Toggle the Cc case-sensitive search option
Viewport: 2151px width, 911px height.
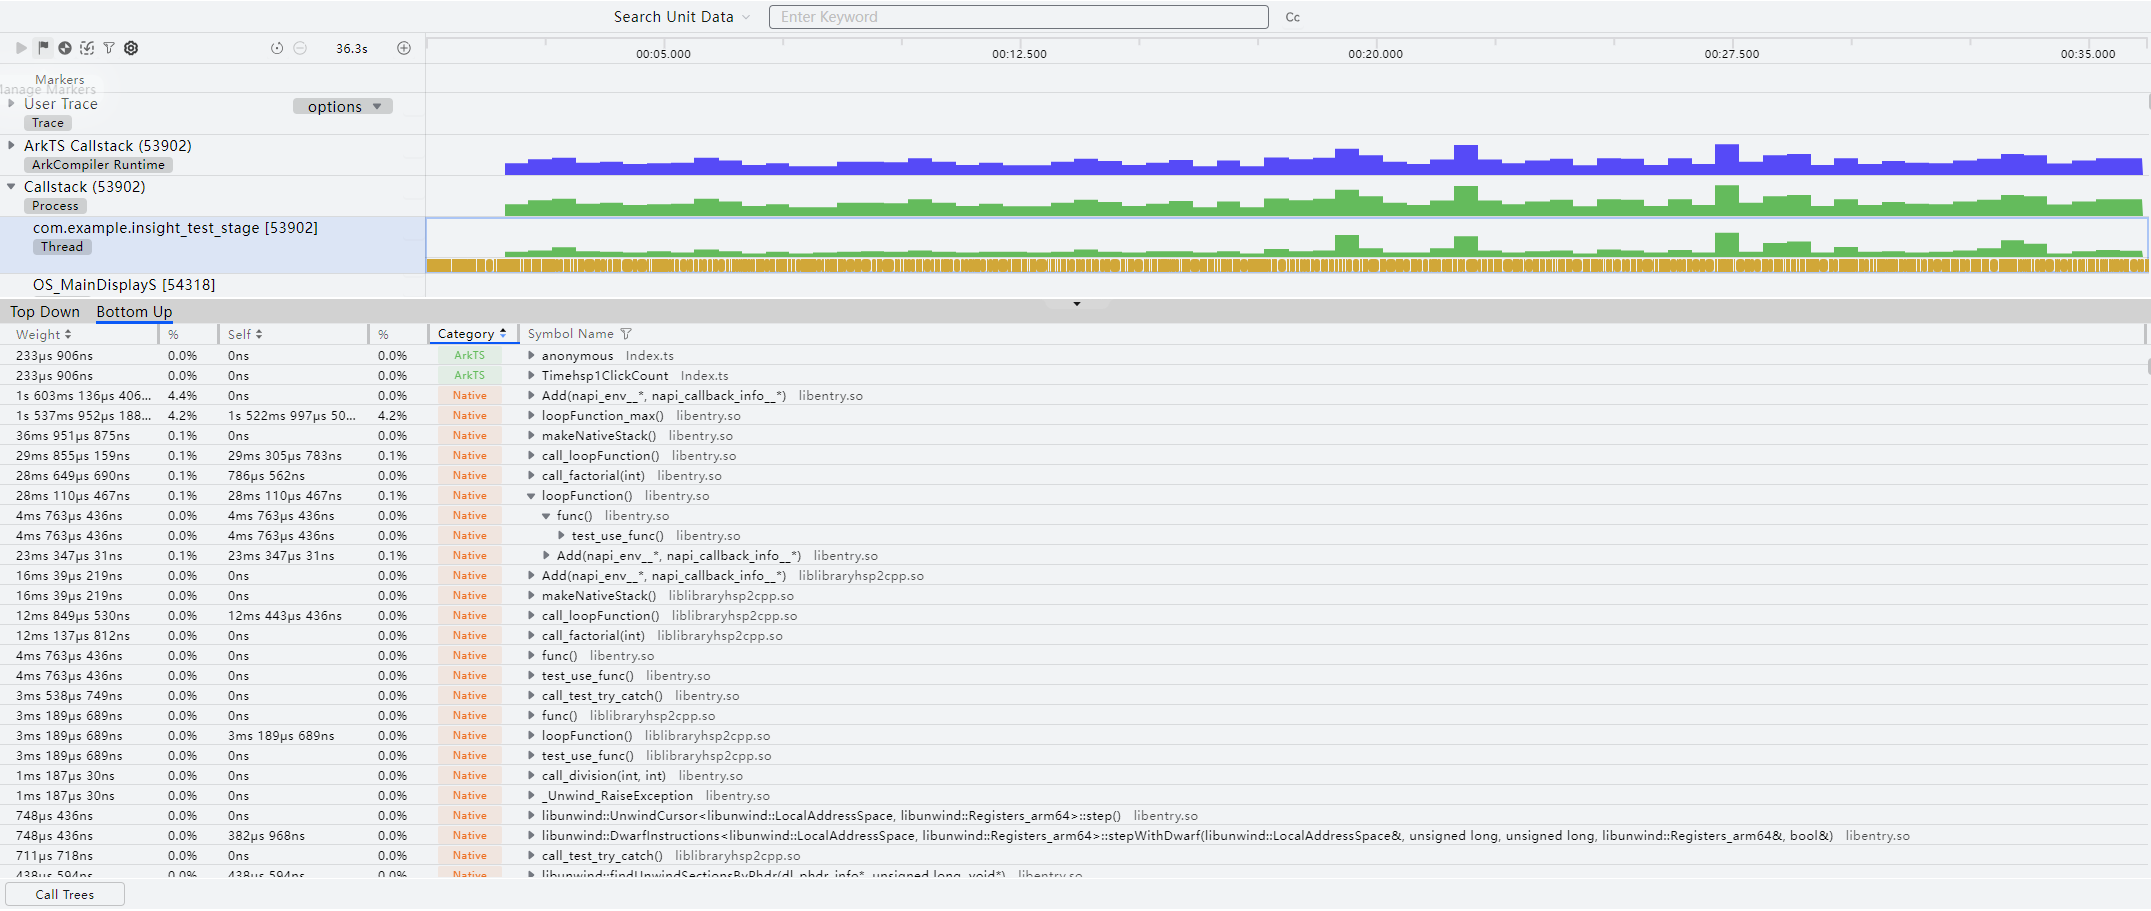pos(1293,17)
